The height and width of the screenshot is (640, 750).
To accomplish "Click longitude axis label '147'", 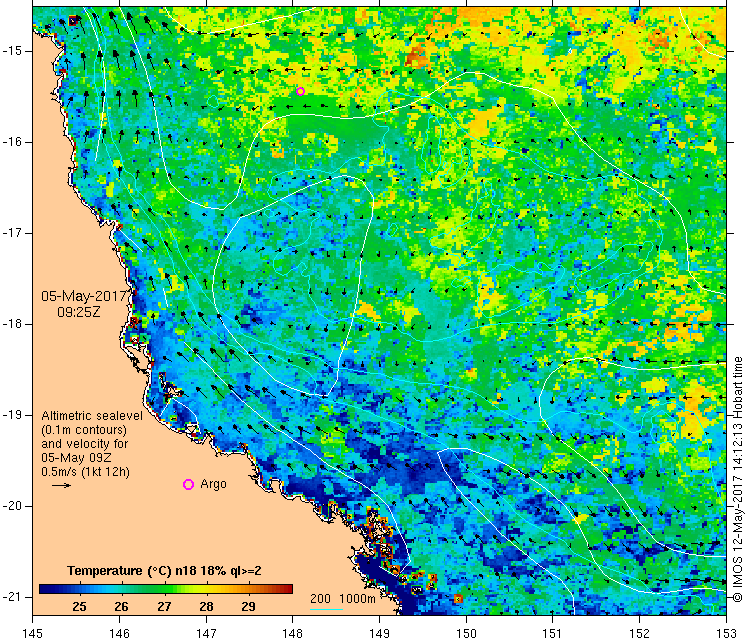I will tap(206, 633).
